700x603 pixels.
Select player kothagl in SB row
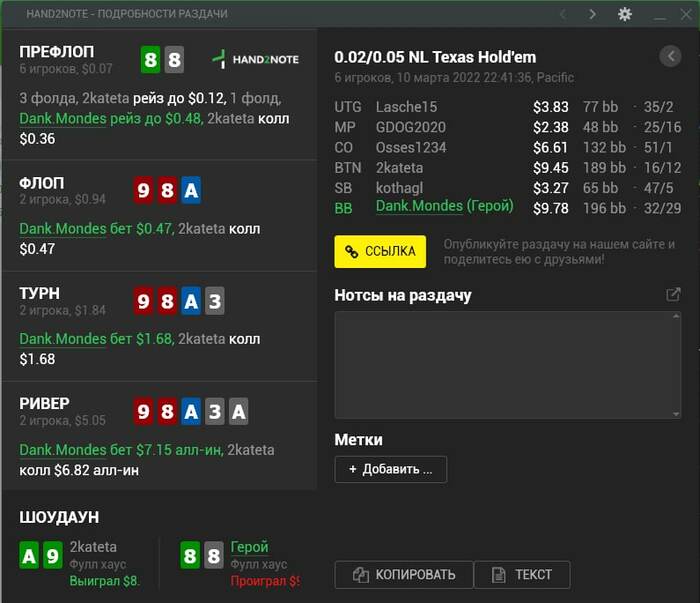[399, 188]
